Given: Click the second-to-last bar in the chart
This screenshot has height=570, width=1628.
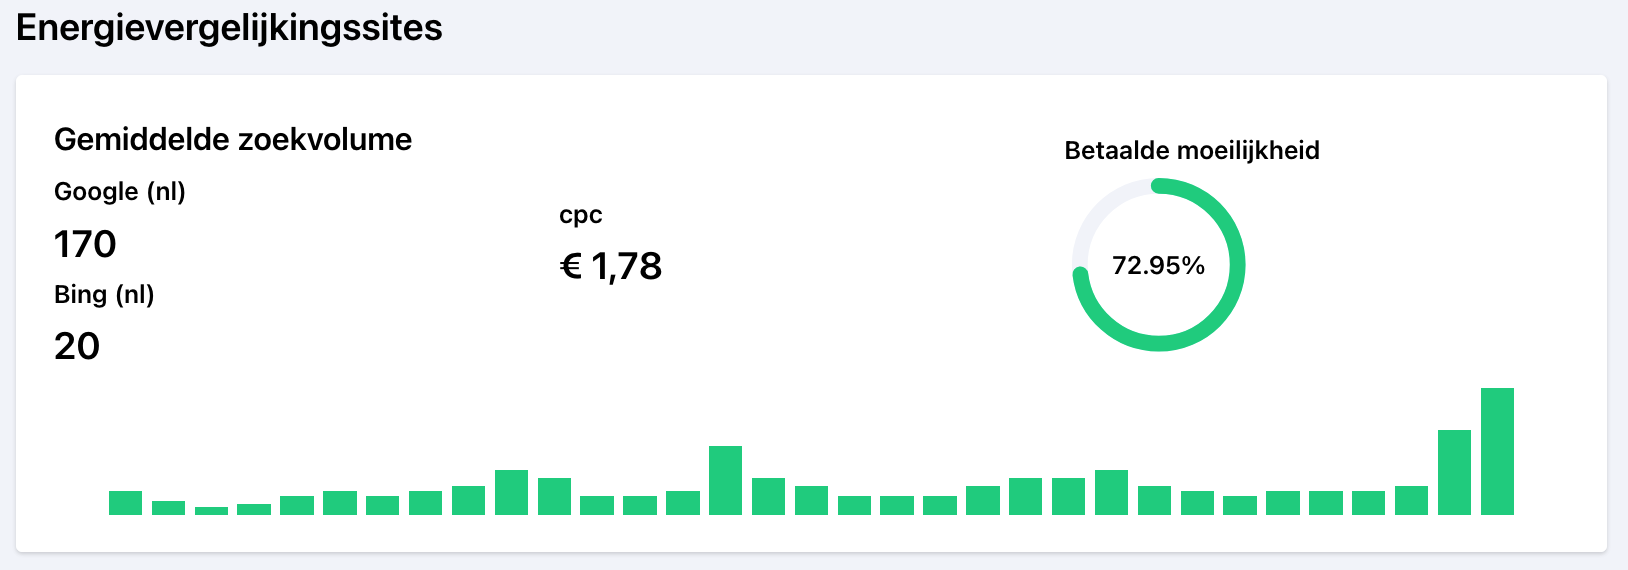Looking at the screenshot, I should [1454, 472].
